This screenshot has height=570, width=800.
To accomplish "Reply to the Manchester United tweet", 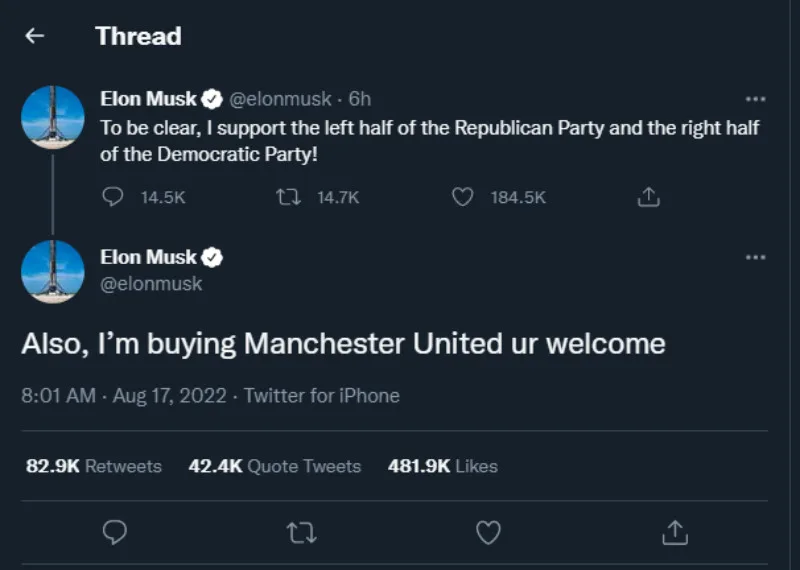I will click(x=115, y=531).
